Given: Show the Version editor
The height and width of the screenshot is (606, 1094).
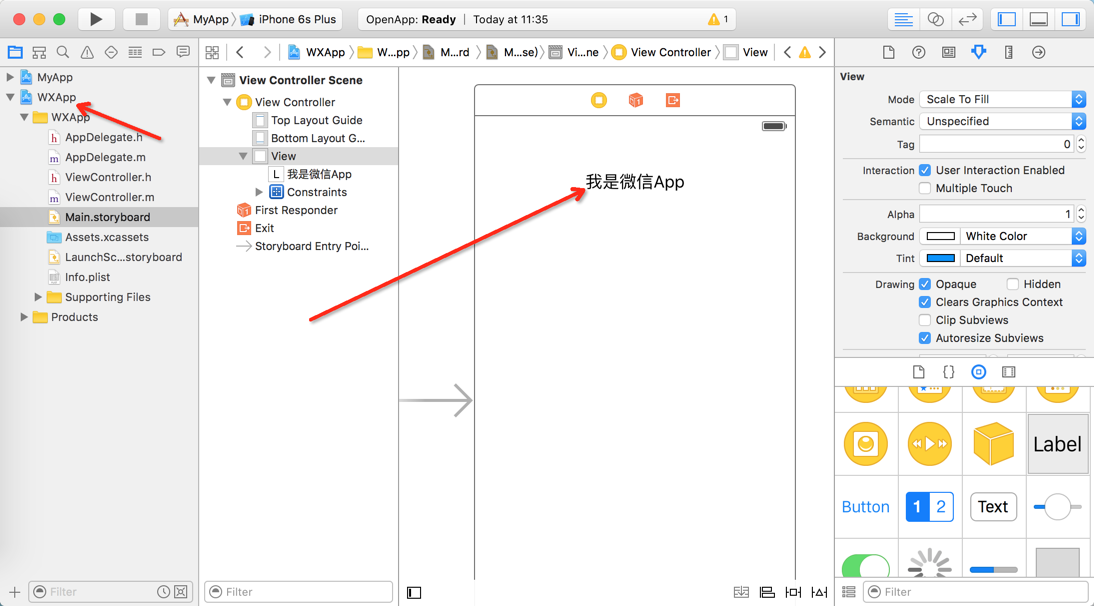Looking at the screenshot, I should (x=968, y=20).
